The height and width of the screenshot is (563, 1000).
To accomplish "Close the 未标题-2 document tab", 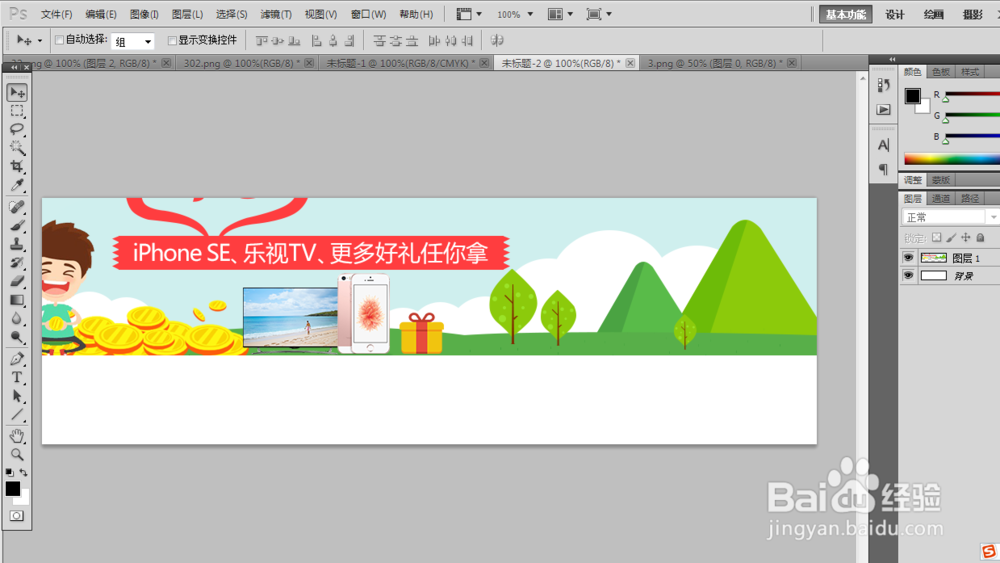I will [x=630, y=63].
